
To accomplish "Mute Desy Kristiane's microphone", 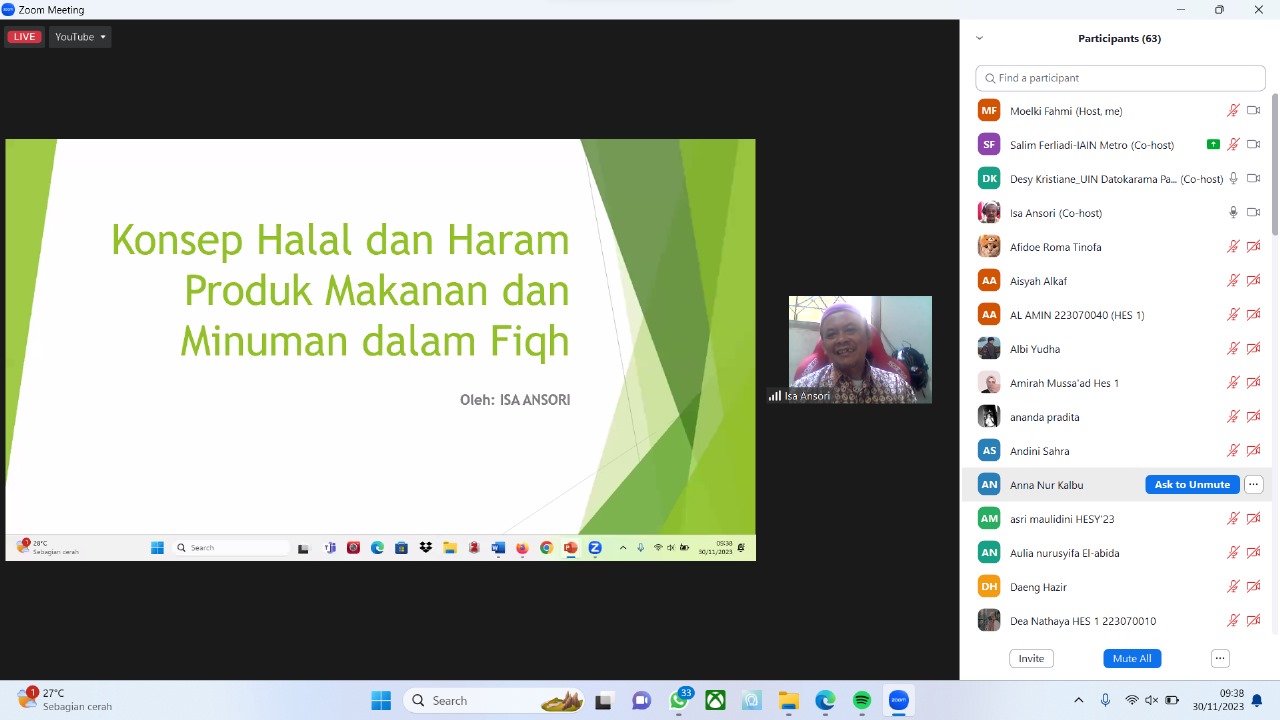I will [x=1233, y=179].
